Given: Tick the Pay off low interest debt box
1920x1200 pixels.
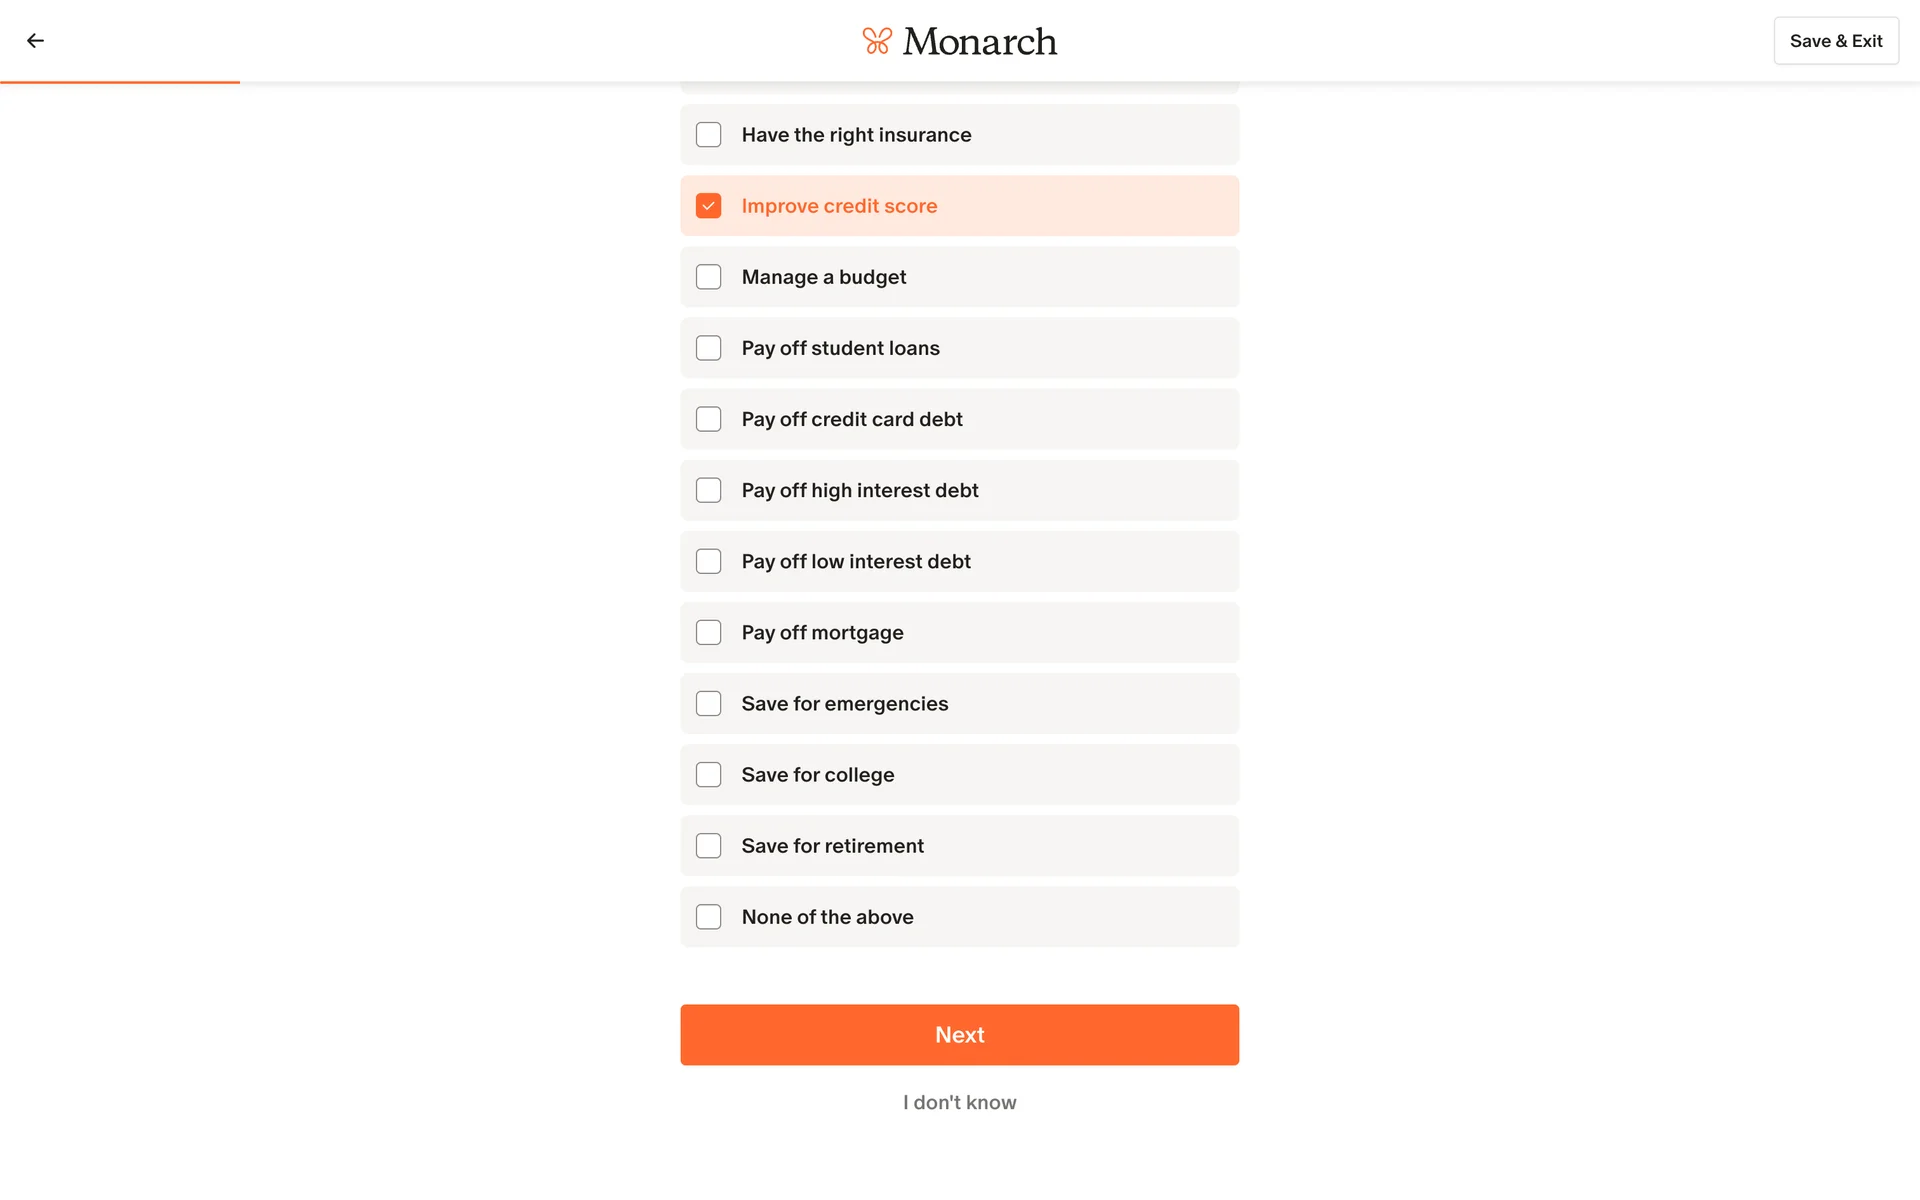Looking at the screenshot, I should click(x=708, y=561).
